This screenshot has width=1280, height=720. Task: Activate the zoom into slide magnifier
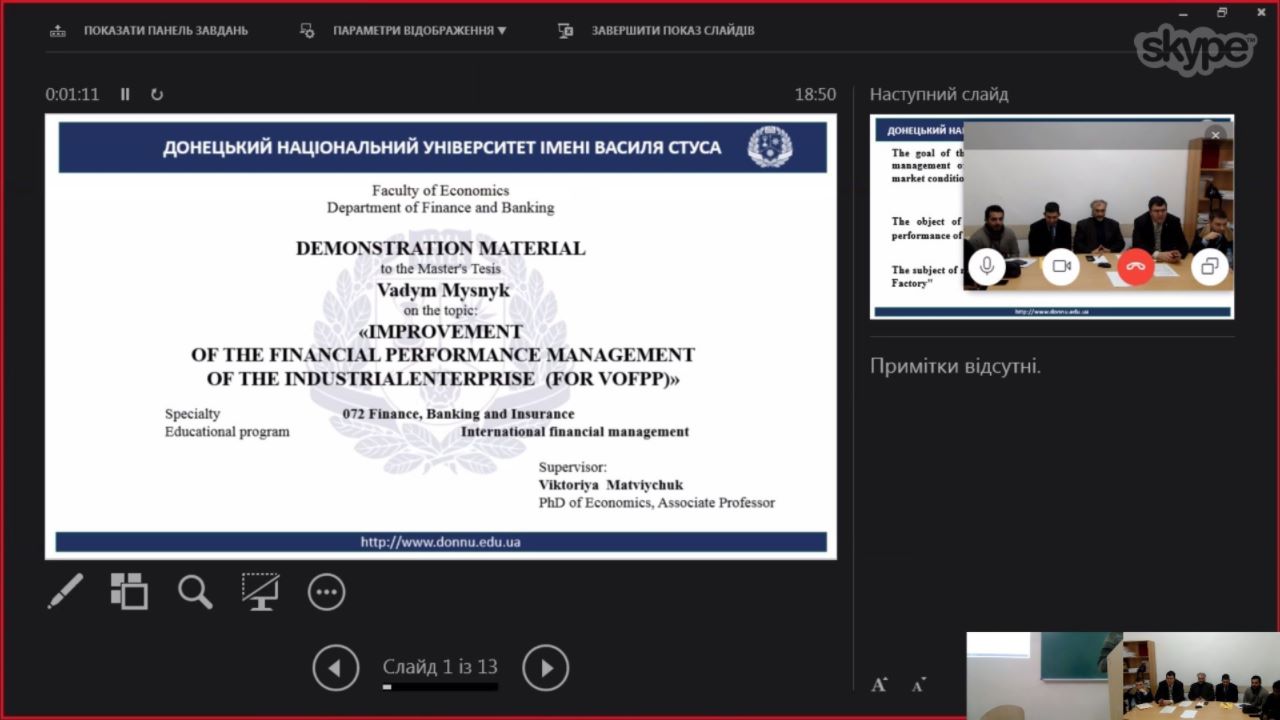[195, 591]
